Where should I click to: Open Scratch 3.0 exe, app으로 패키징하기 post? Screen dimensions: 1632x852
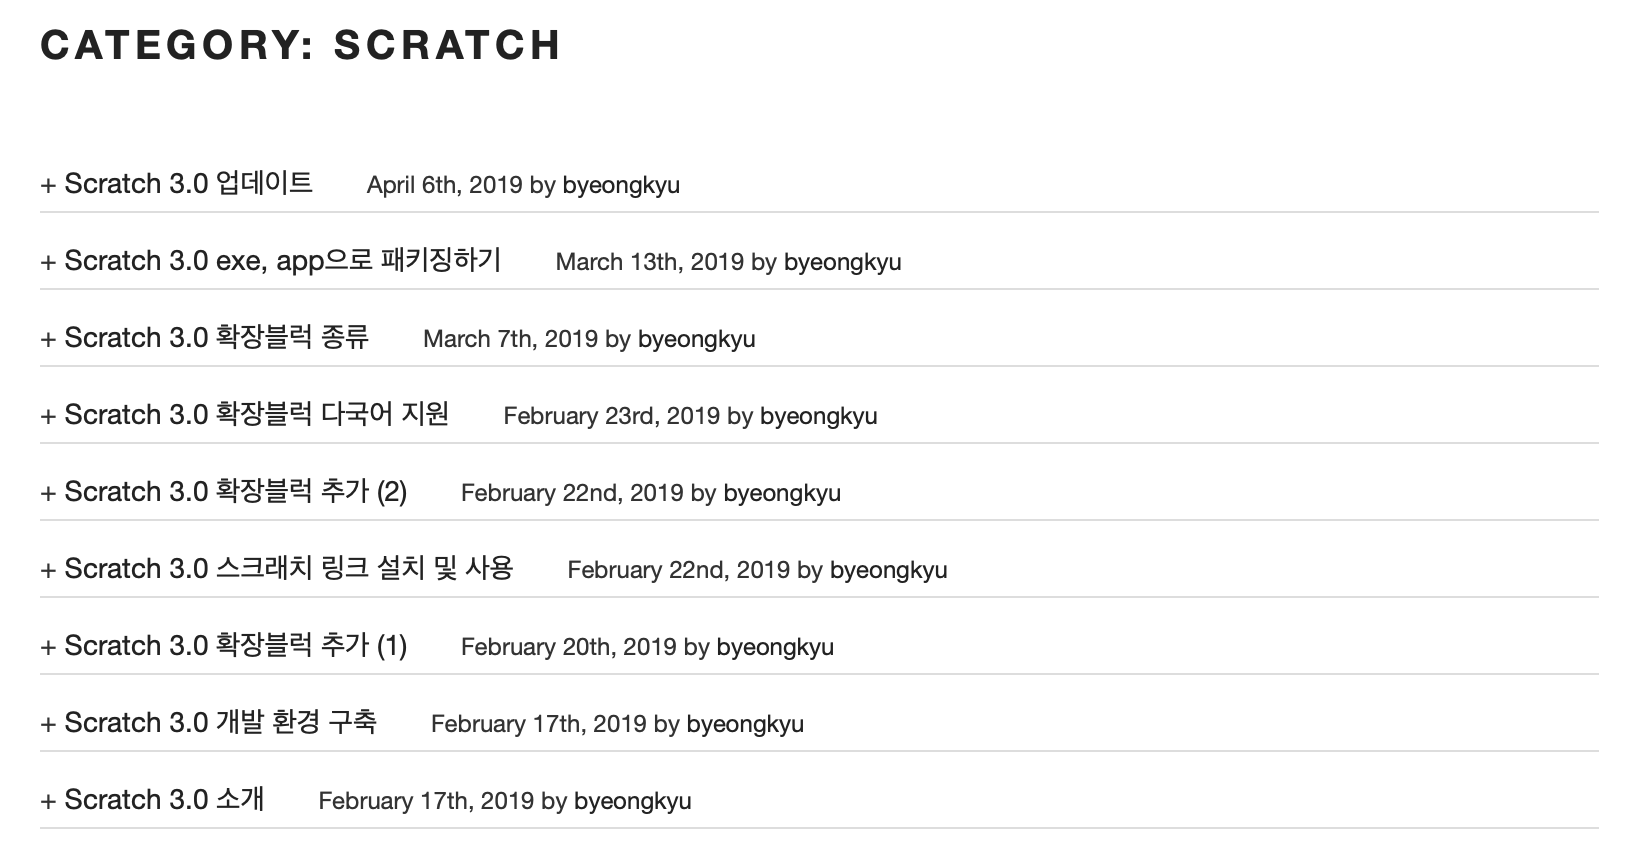[283, 262]
